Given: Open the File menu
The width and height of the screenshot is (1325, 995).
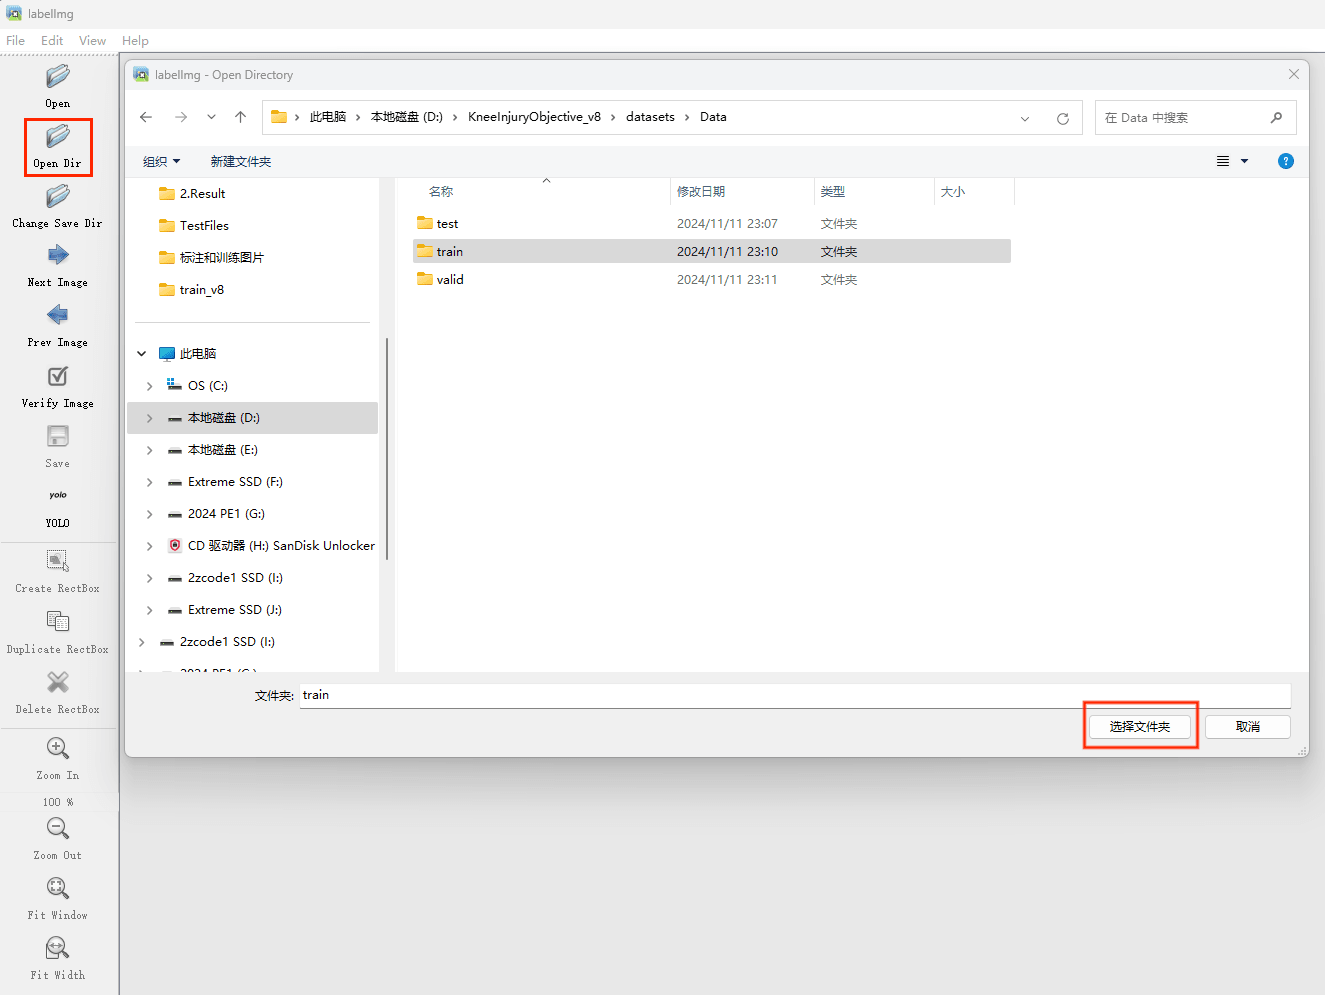Looking at the screenshot, I should pyautogui.click(x=16, y=41).
